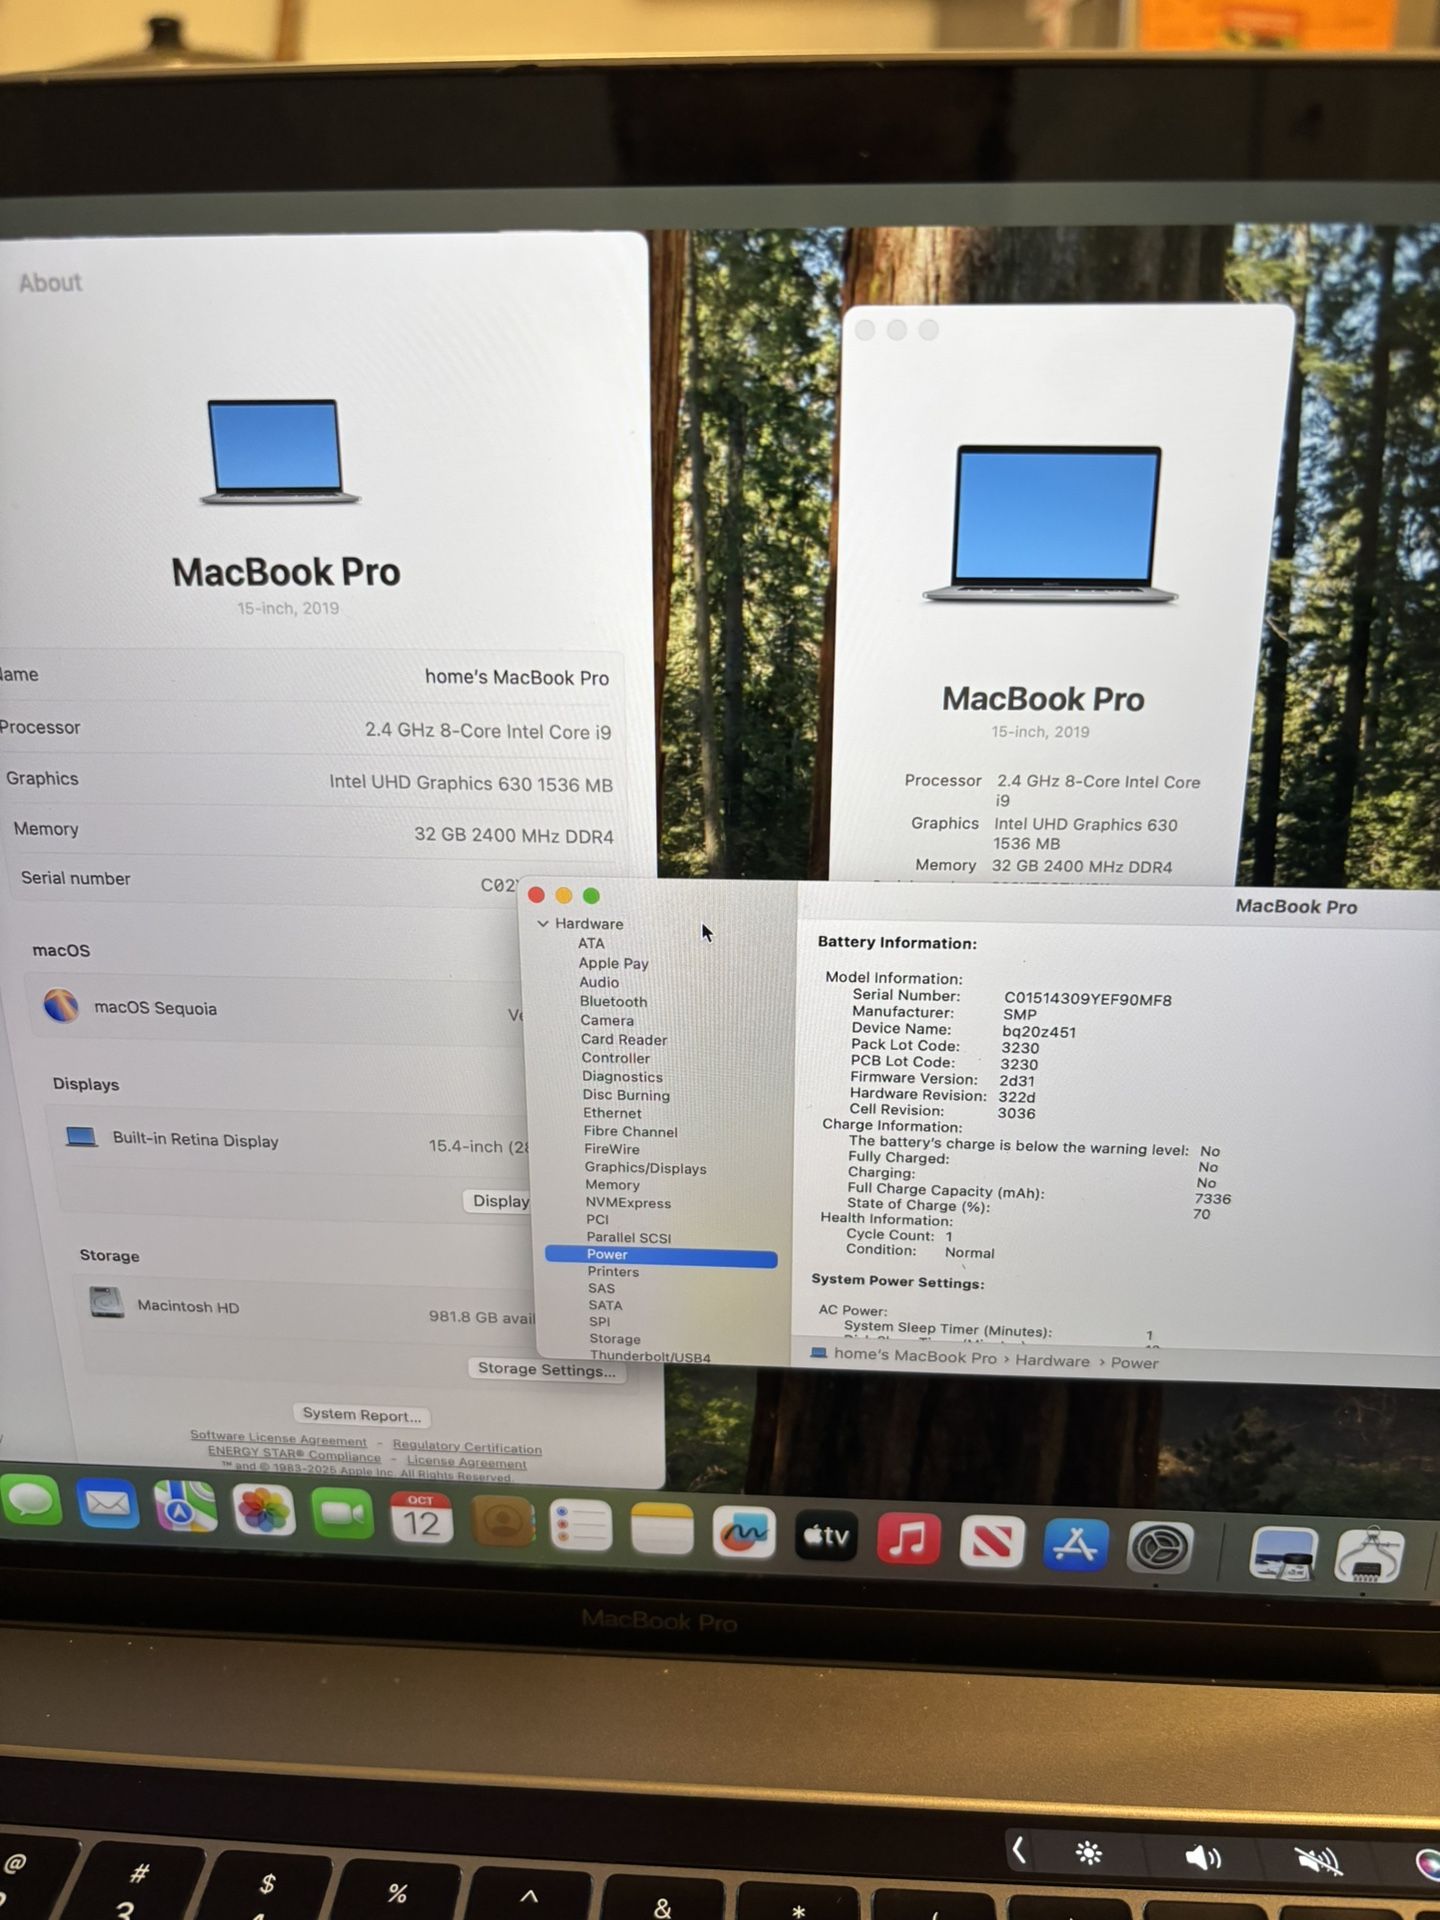
Task: Select Ethernet in the Hardware list
Action: click(612, 1113)
